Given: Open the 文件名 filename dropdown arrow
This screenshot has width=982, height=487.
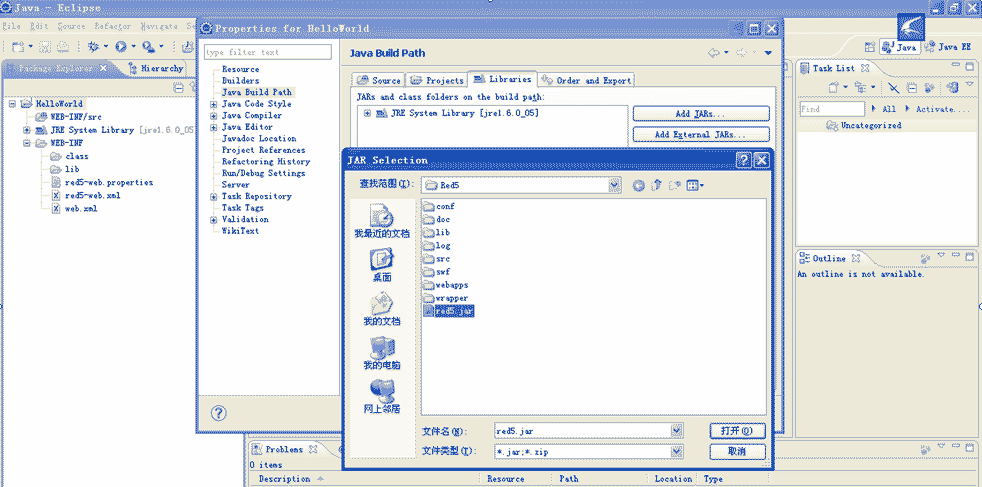Looking at the screenshot, I should click(x=676, y=431).
